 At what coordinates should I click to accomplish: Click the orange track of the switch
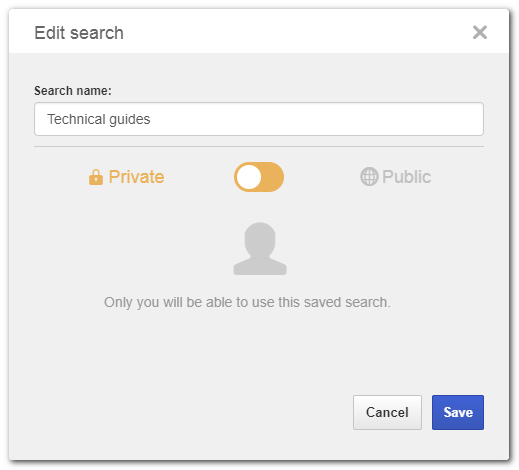point(272,177)
